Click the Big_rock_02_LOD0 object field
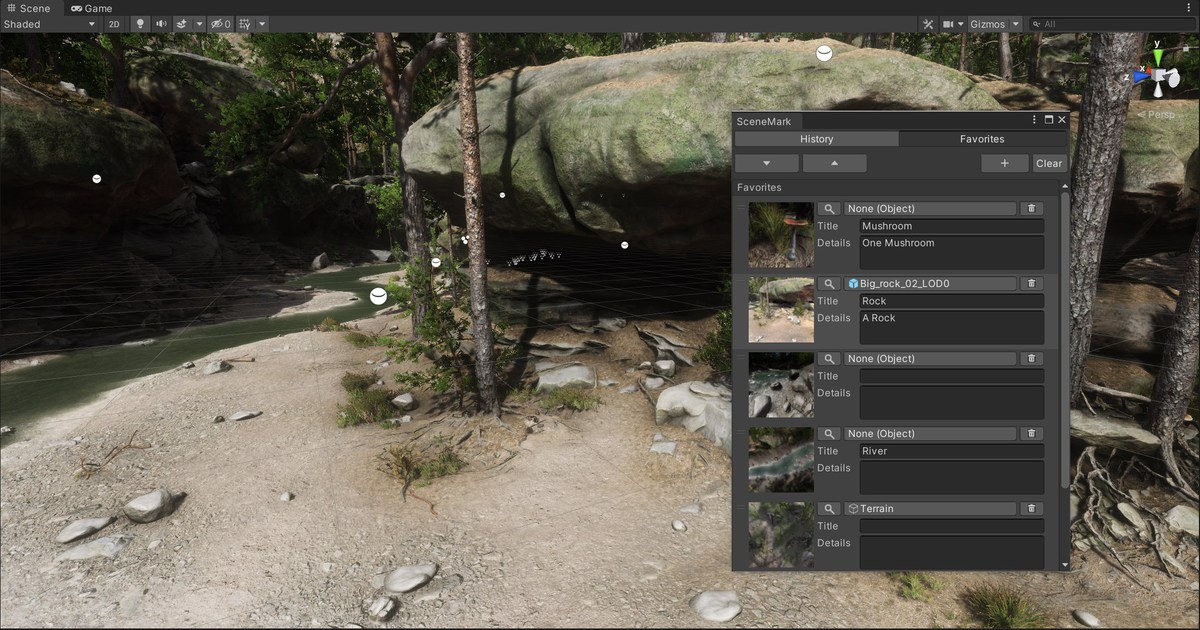This screenshot has height=630, width=1200. (931, 284)
